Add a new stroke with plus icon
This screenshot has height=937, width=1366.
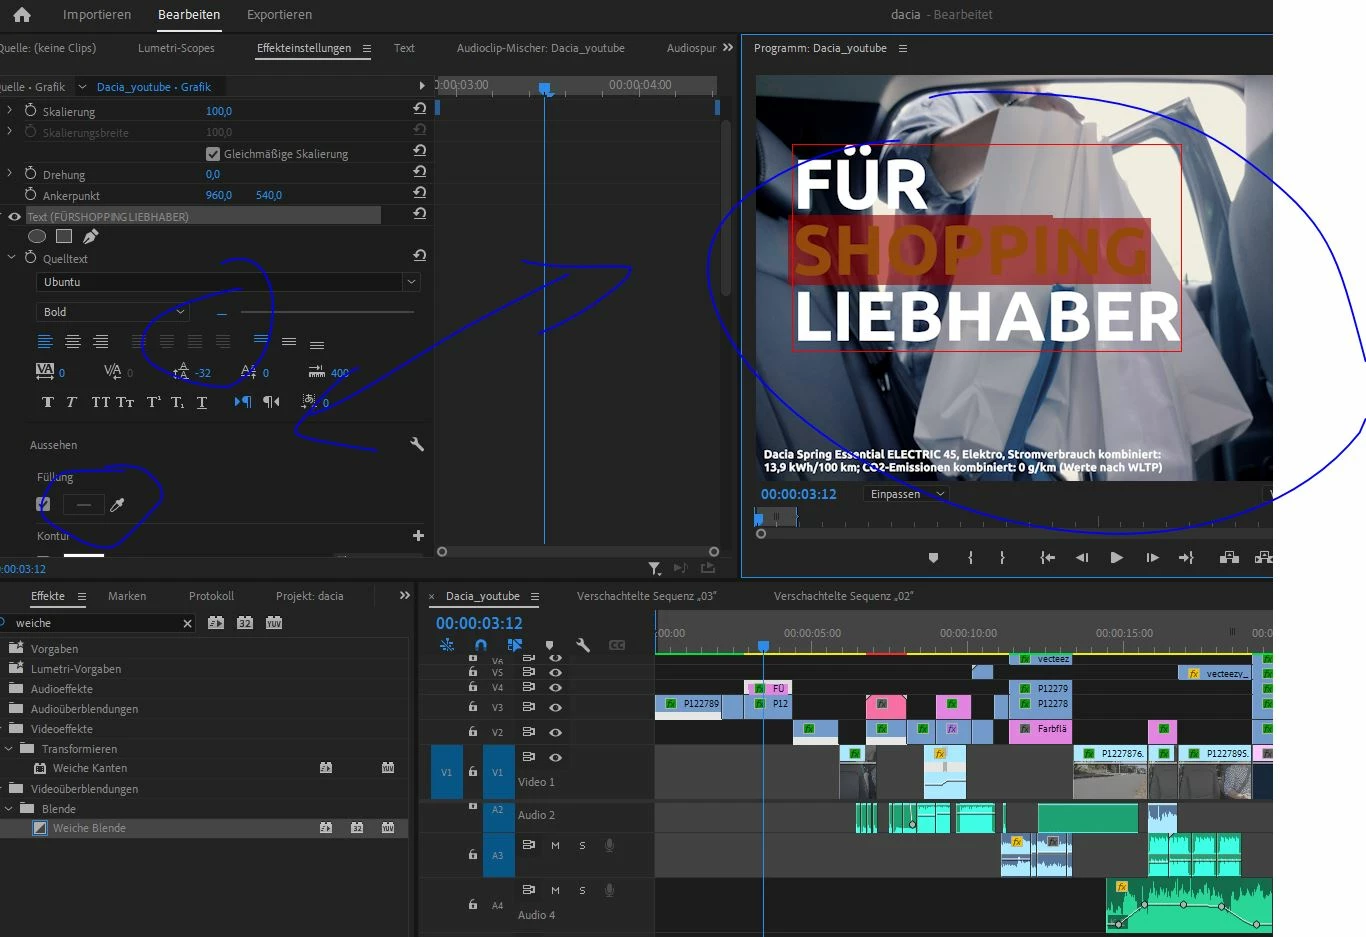click(x=418, y=536)
